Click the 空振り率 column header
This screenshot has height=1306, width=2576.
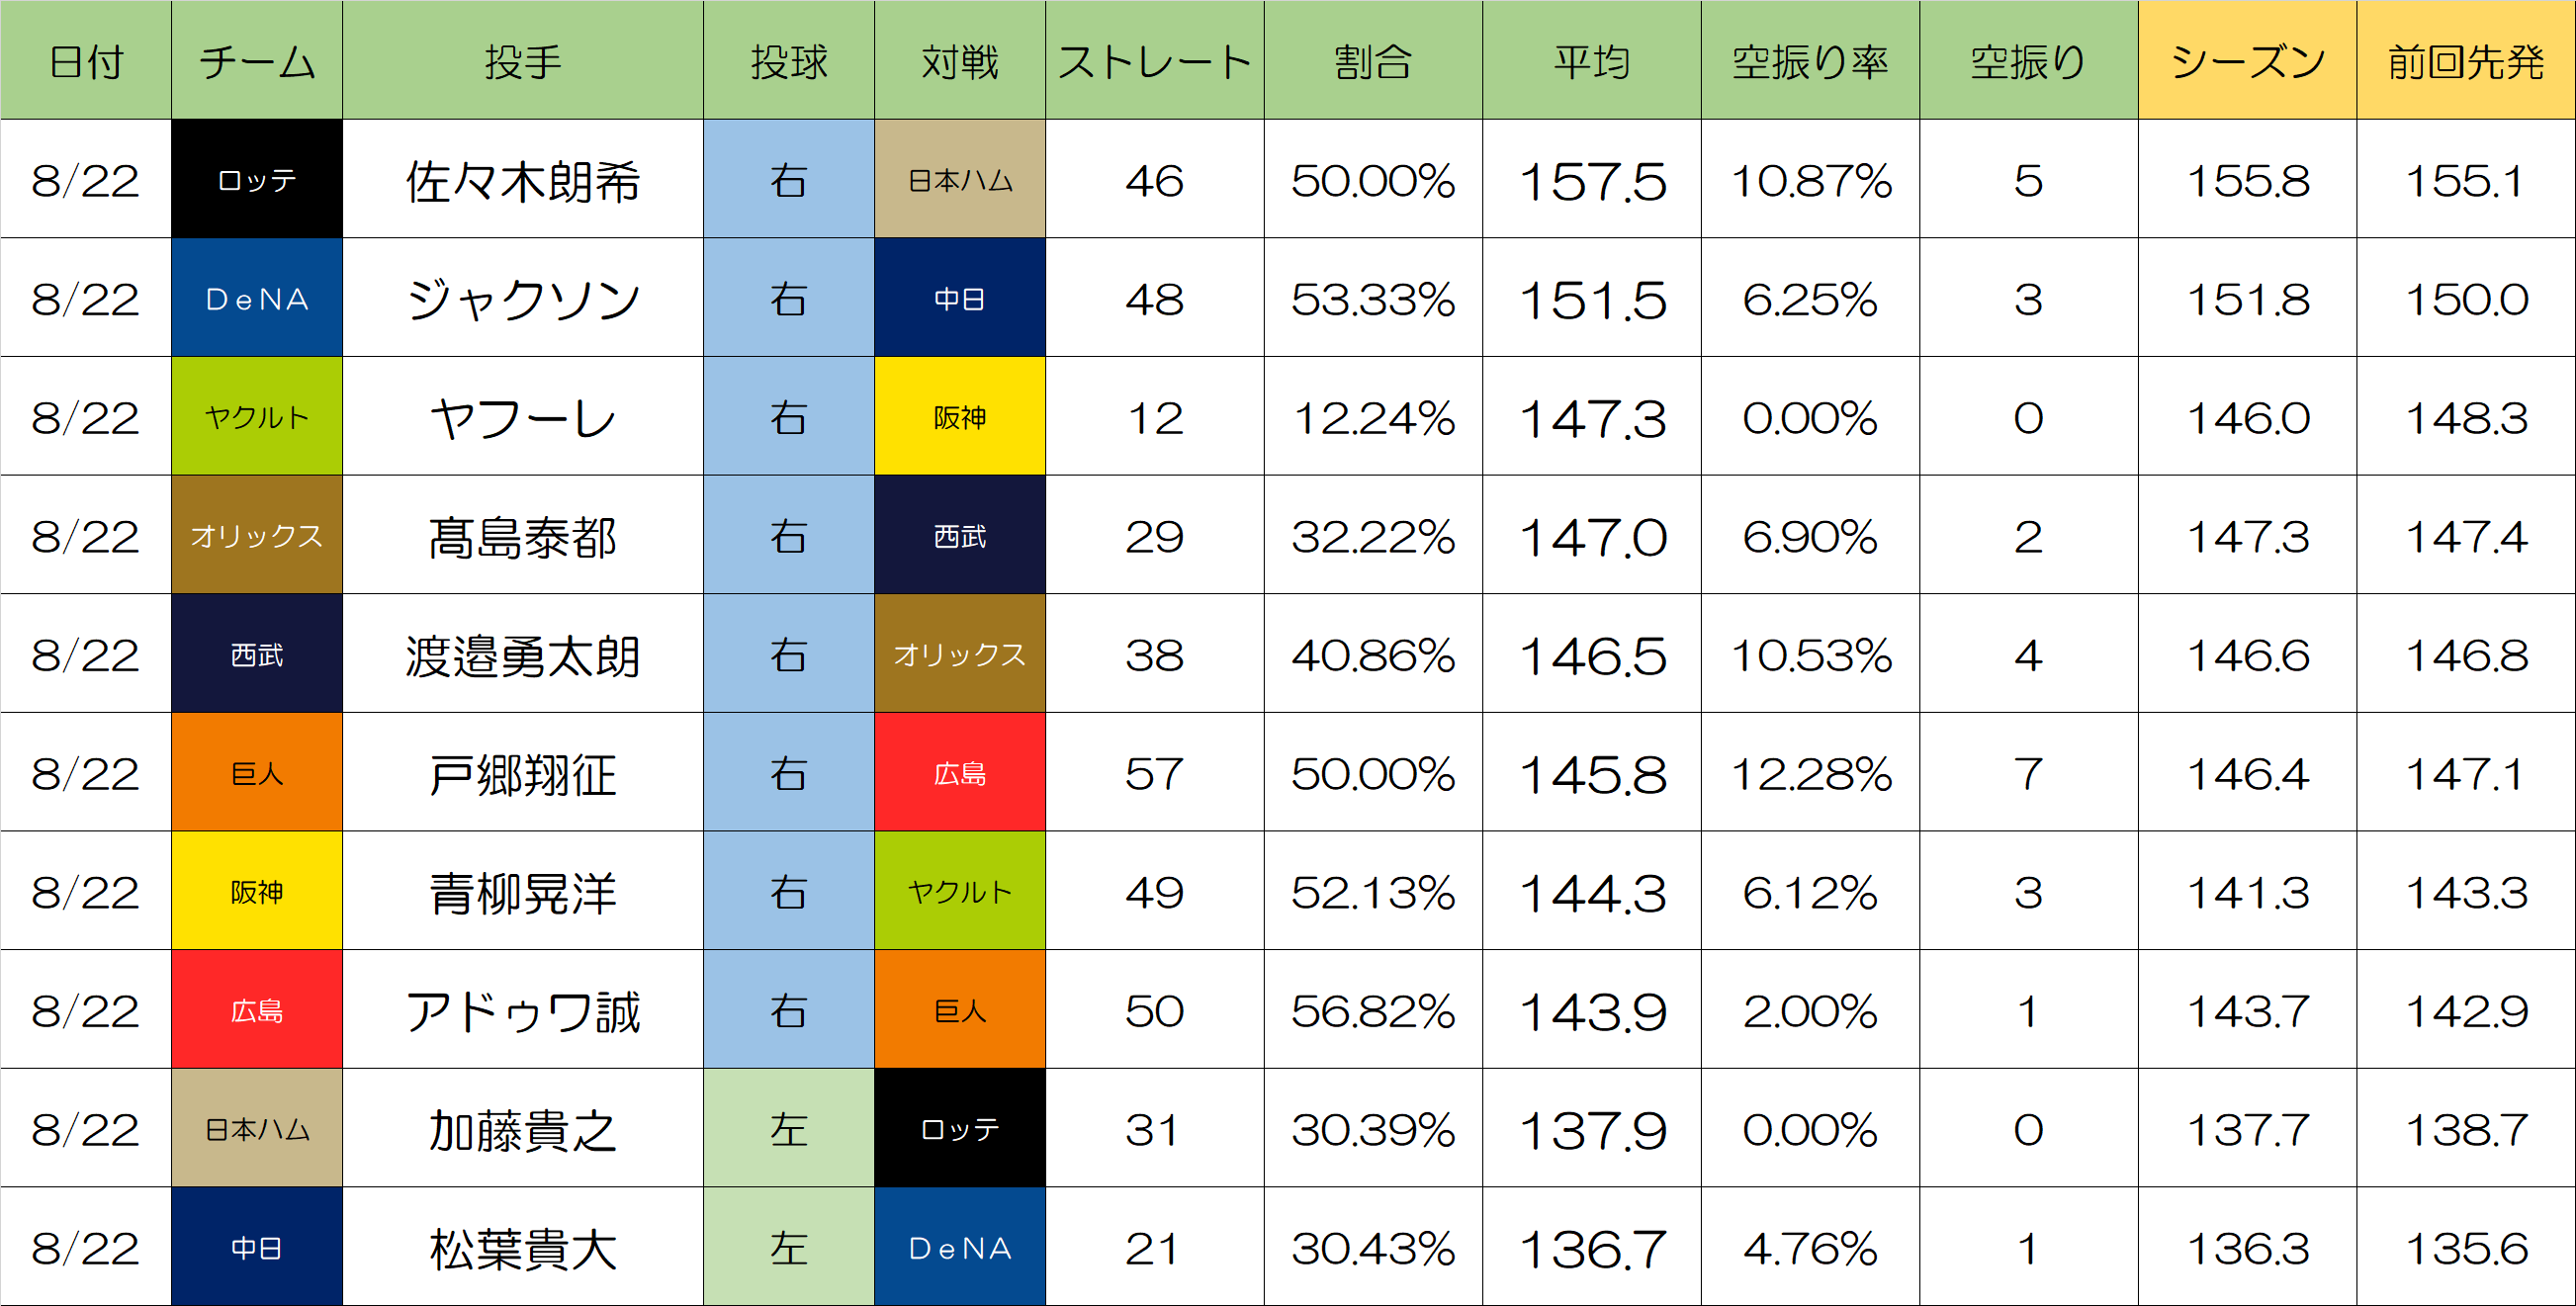point(1810,61)
